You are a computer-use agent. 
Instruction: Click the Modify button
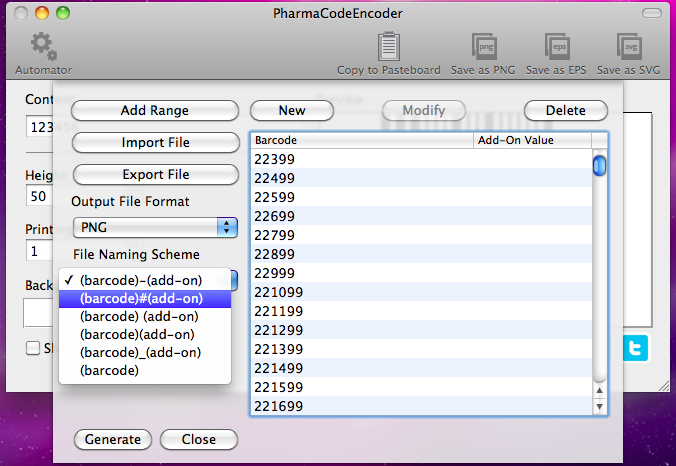[x=424, y=110]
